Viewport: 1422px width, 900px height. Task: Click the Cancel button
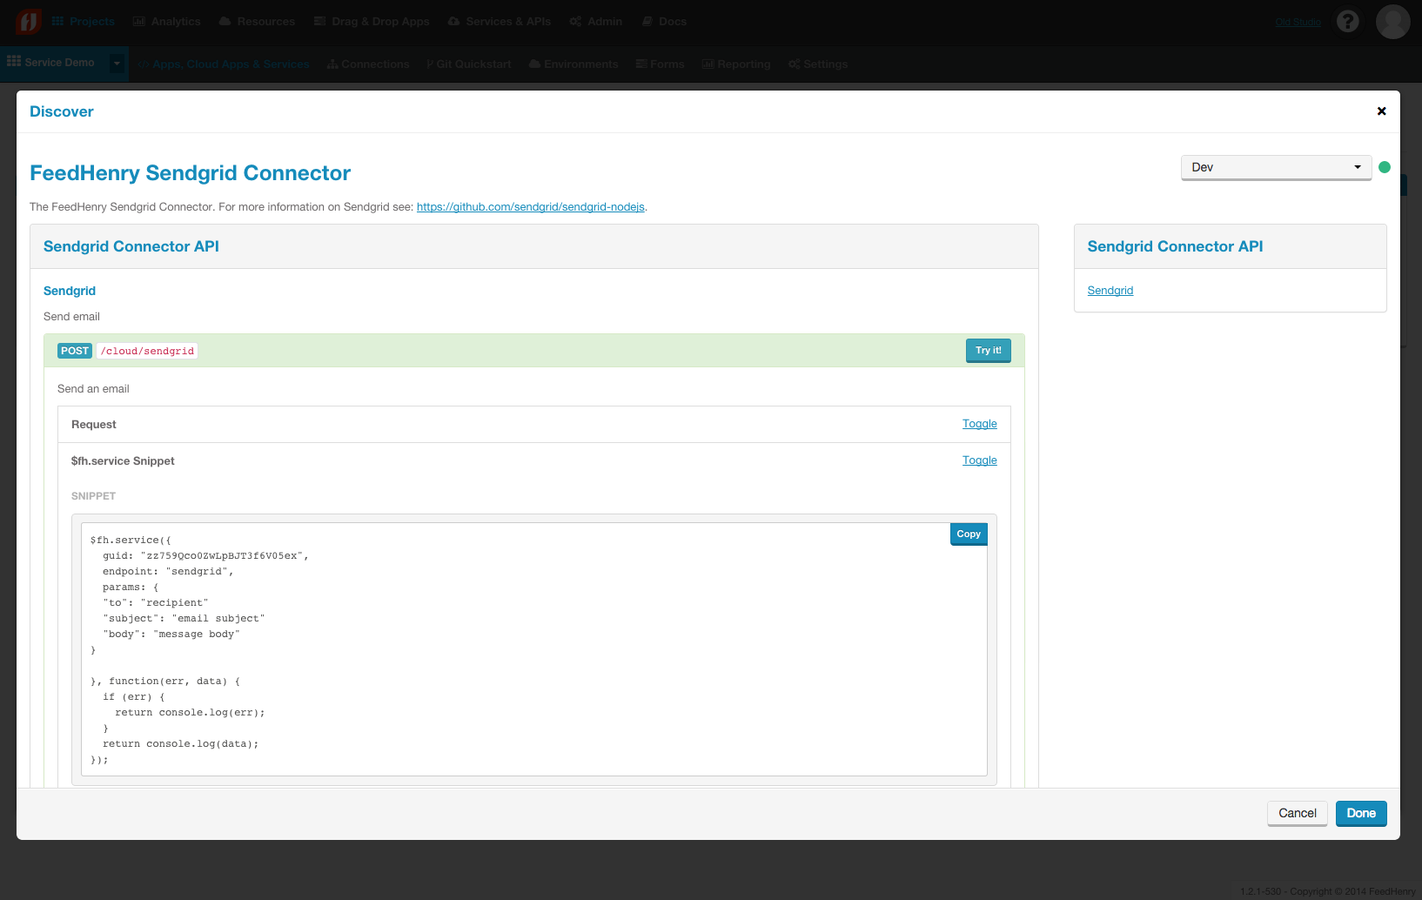[1297, 813]
